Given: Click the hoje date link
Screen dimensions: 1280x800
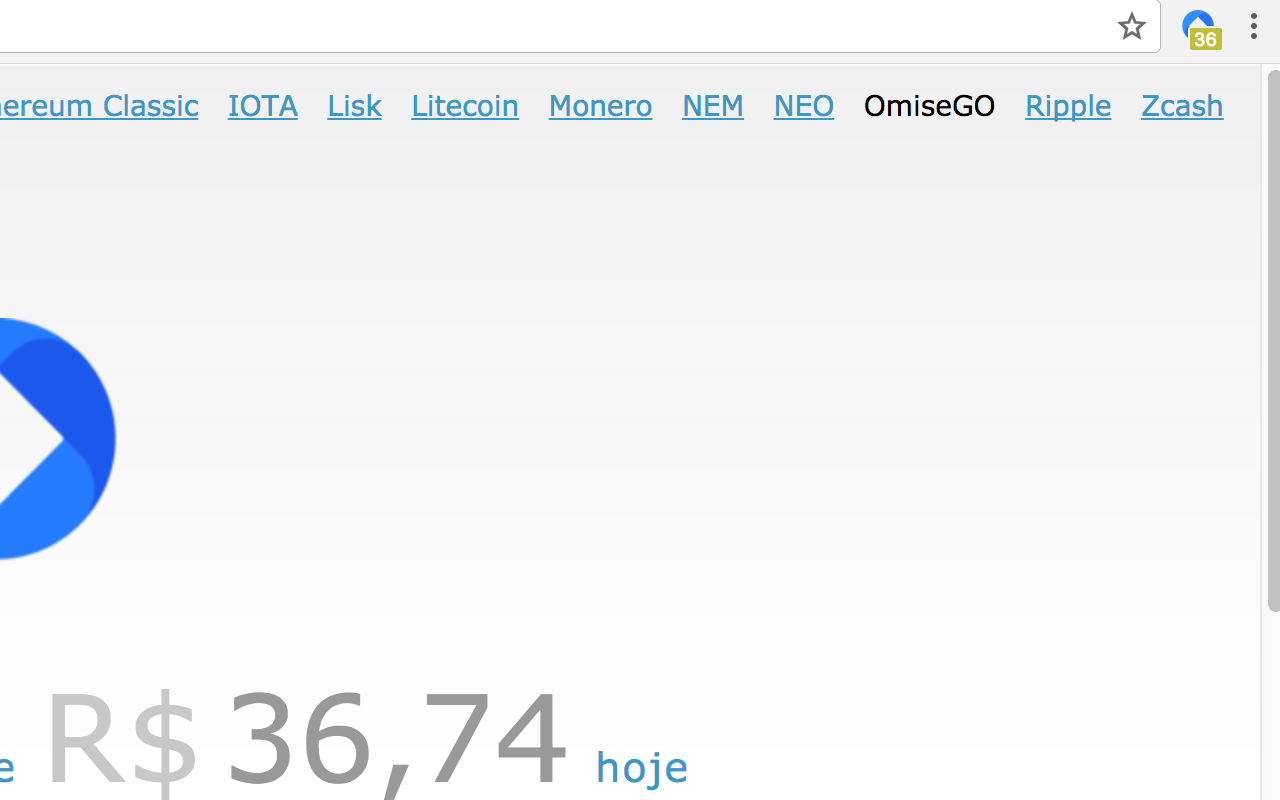Looking at the screenshot, I should click(642, 767).
